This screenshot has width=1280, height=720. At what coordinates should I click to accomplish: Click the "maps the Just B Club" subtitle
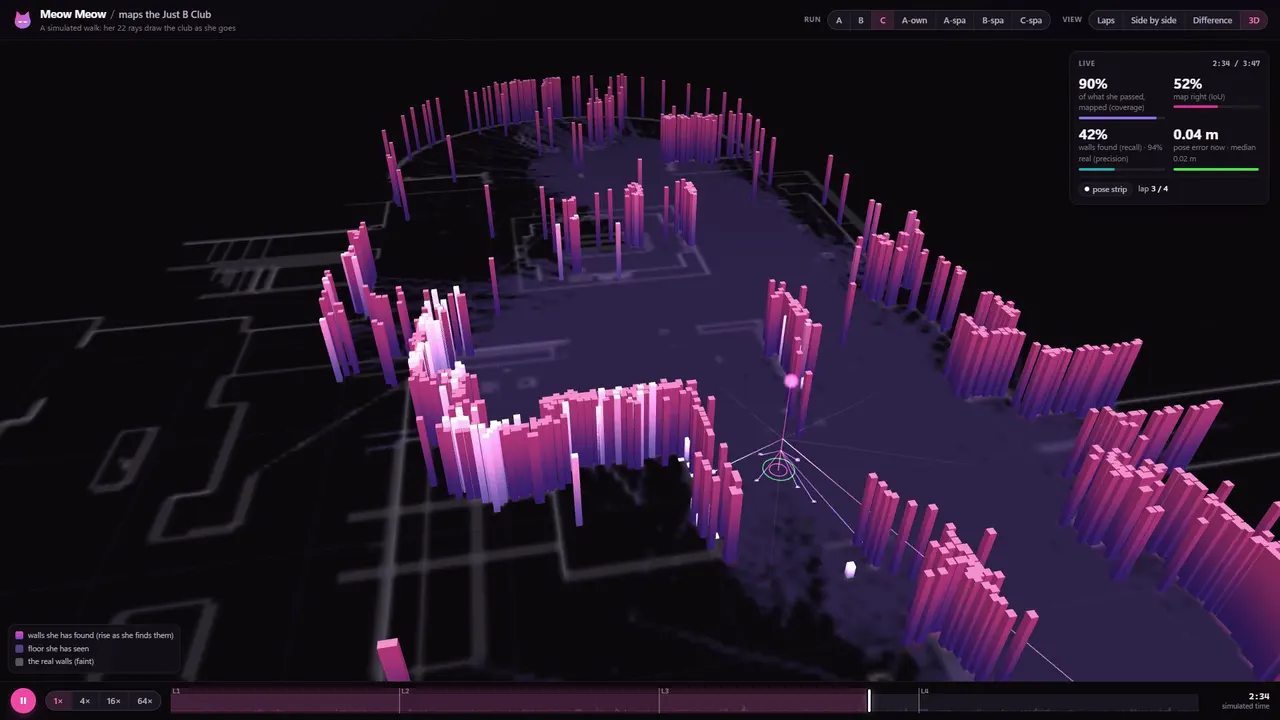tap(165, 14)
